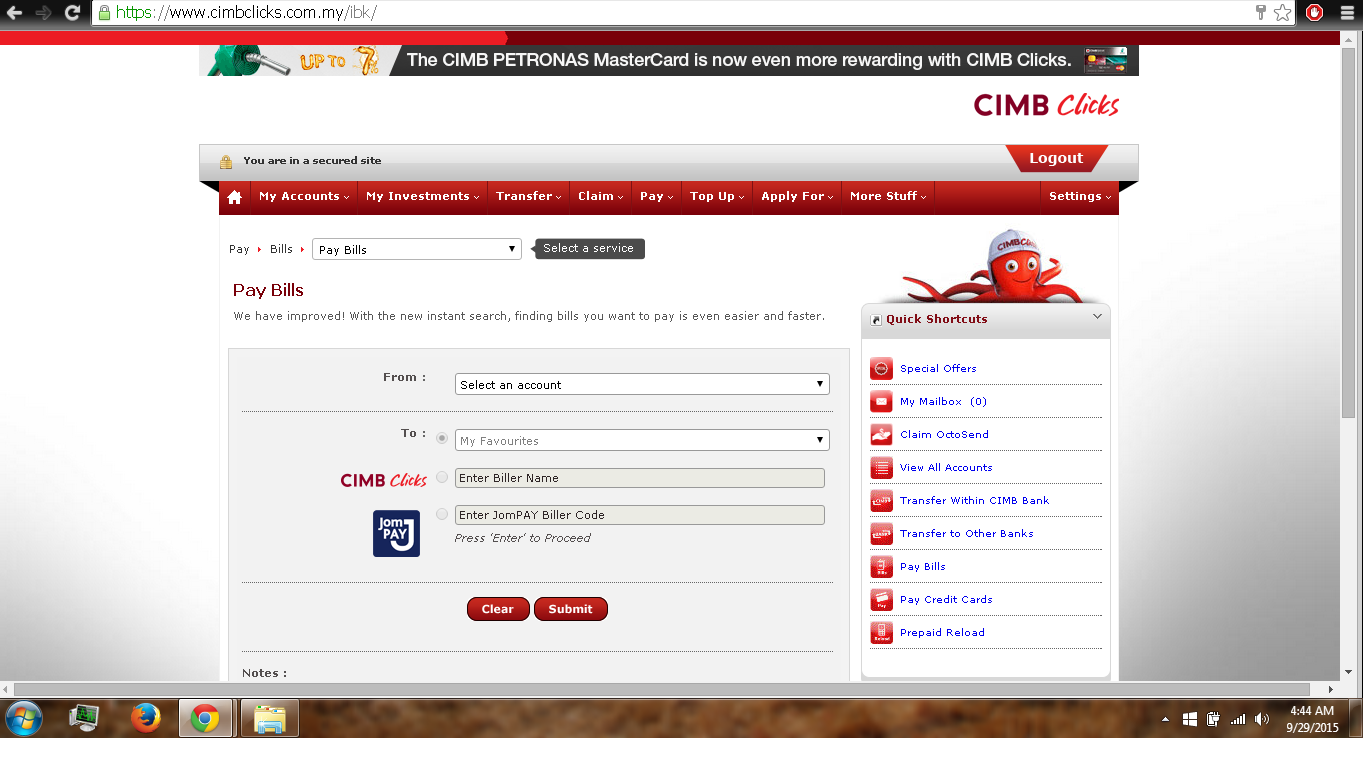Reload the page with browser refresh icon
The image size is (1366, 768).
(x=72, y=13)
